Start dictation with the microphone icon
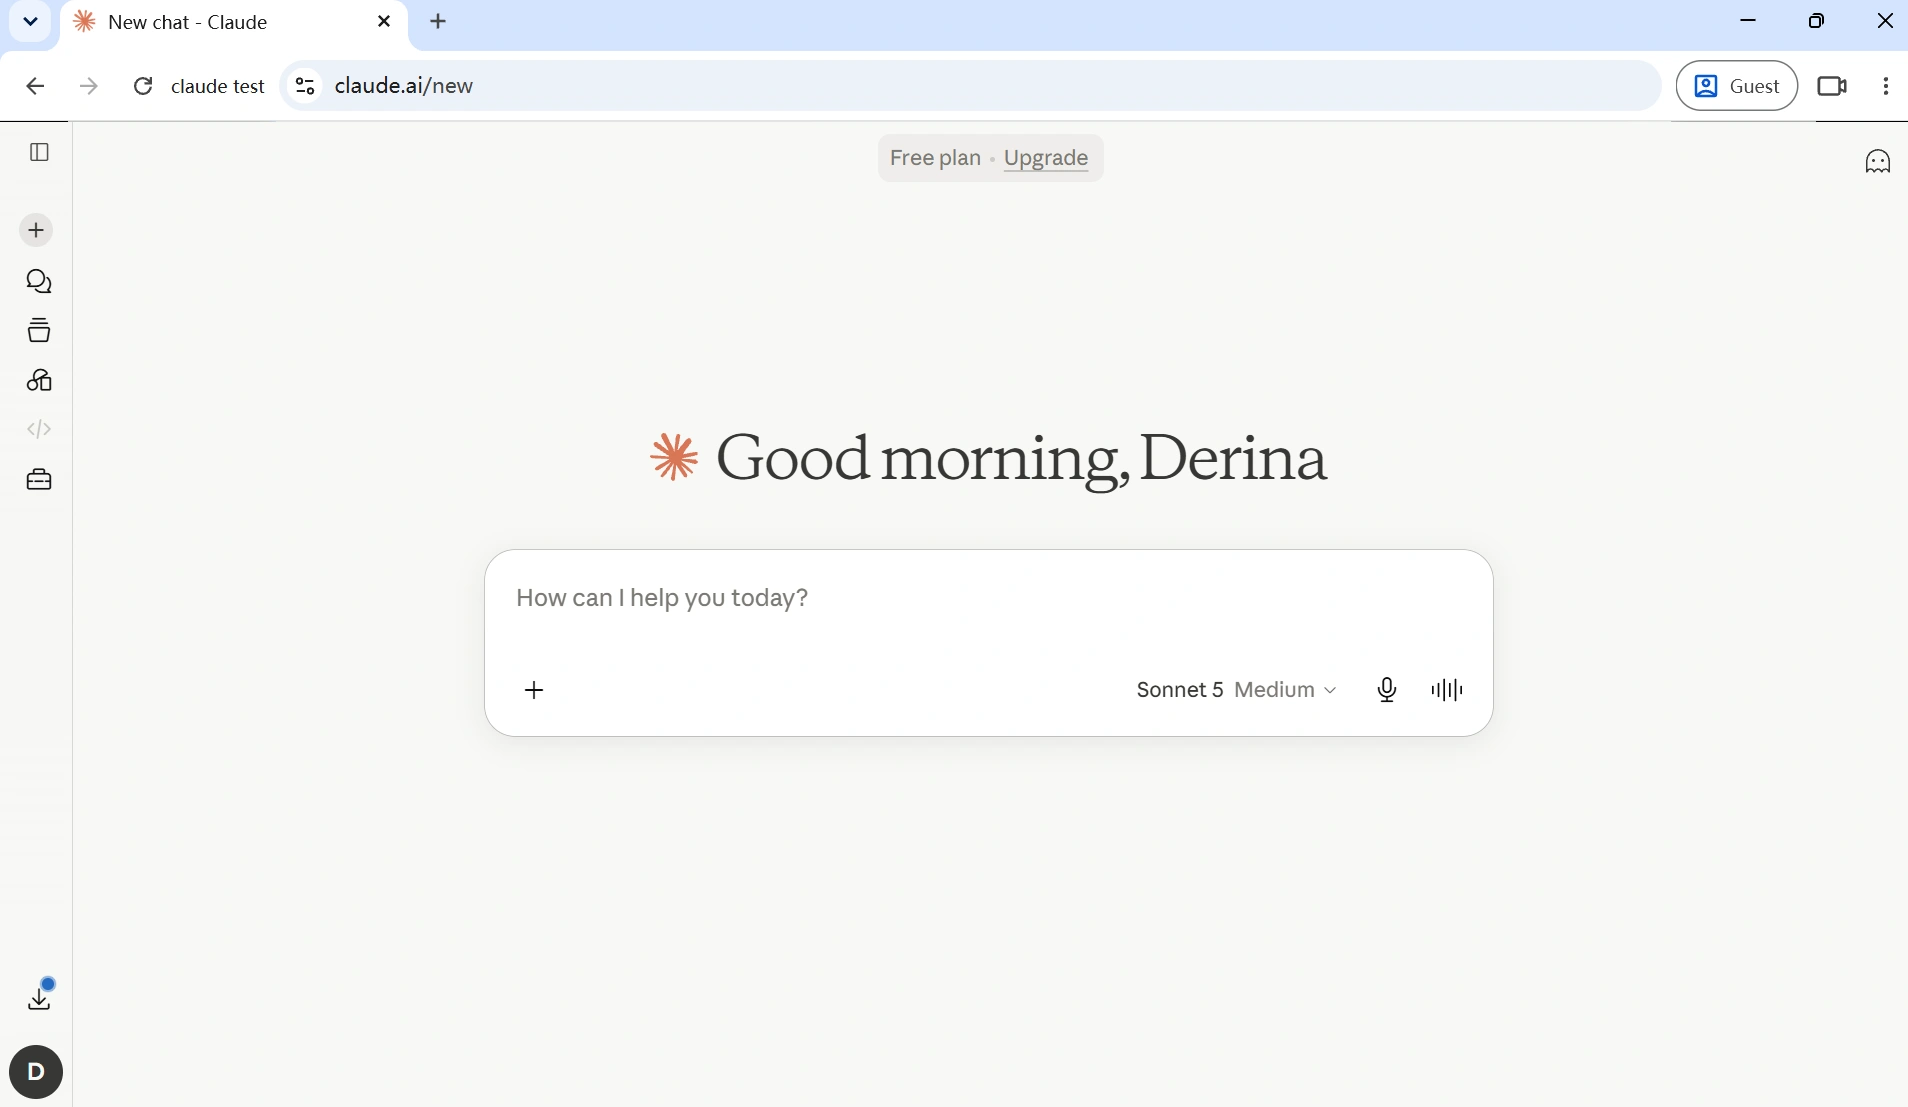1908x1107 pixels. 1387,690
